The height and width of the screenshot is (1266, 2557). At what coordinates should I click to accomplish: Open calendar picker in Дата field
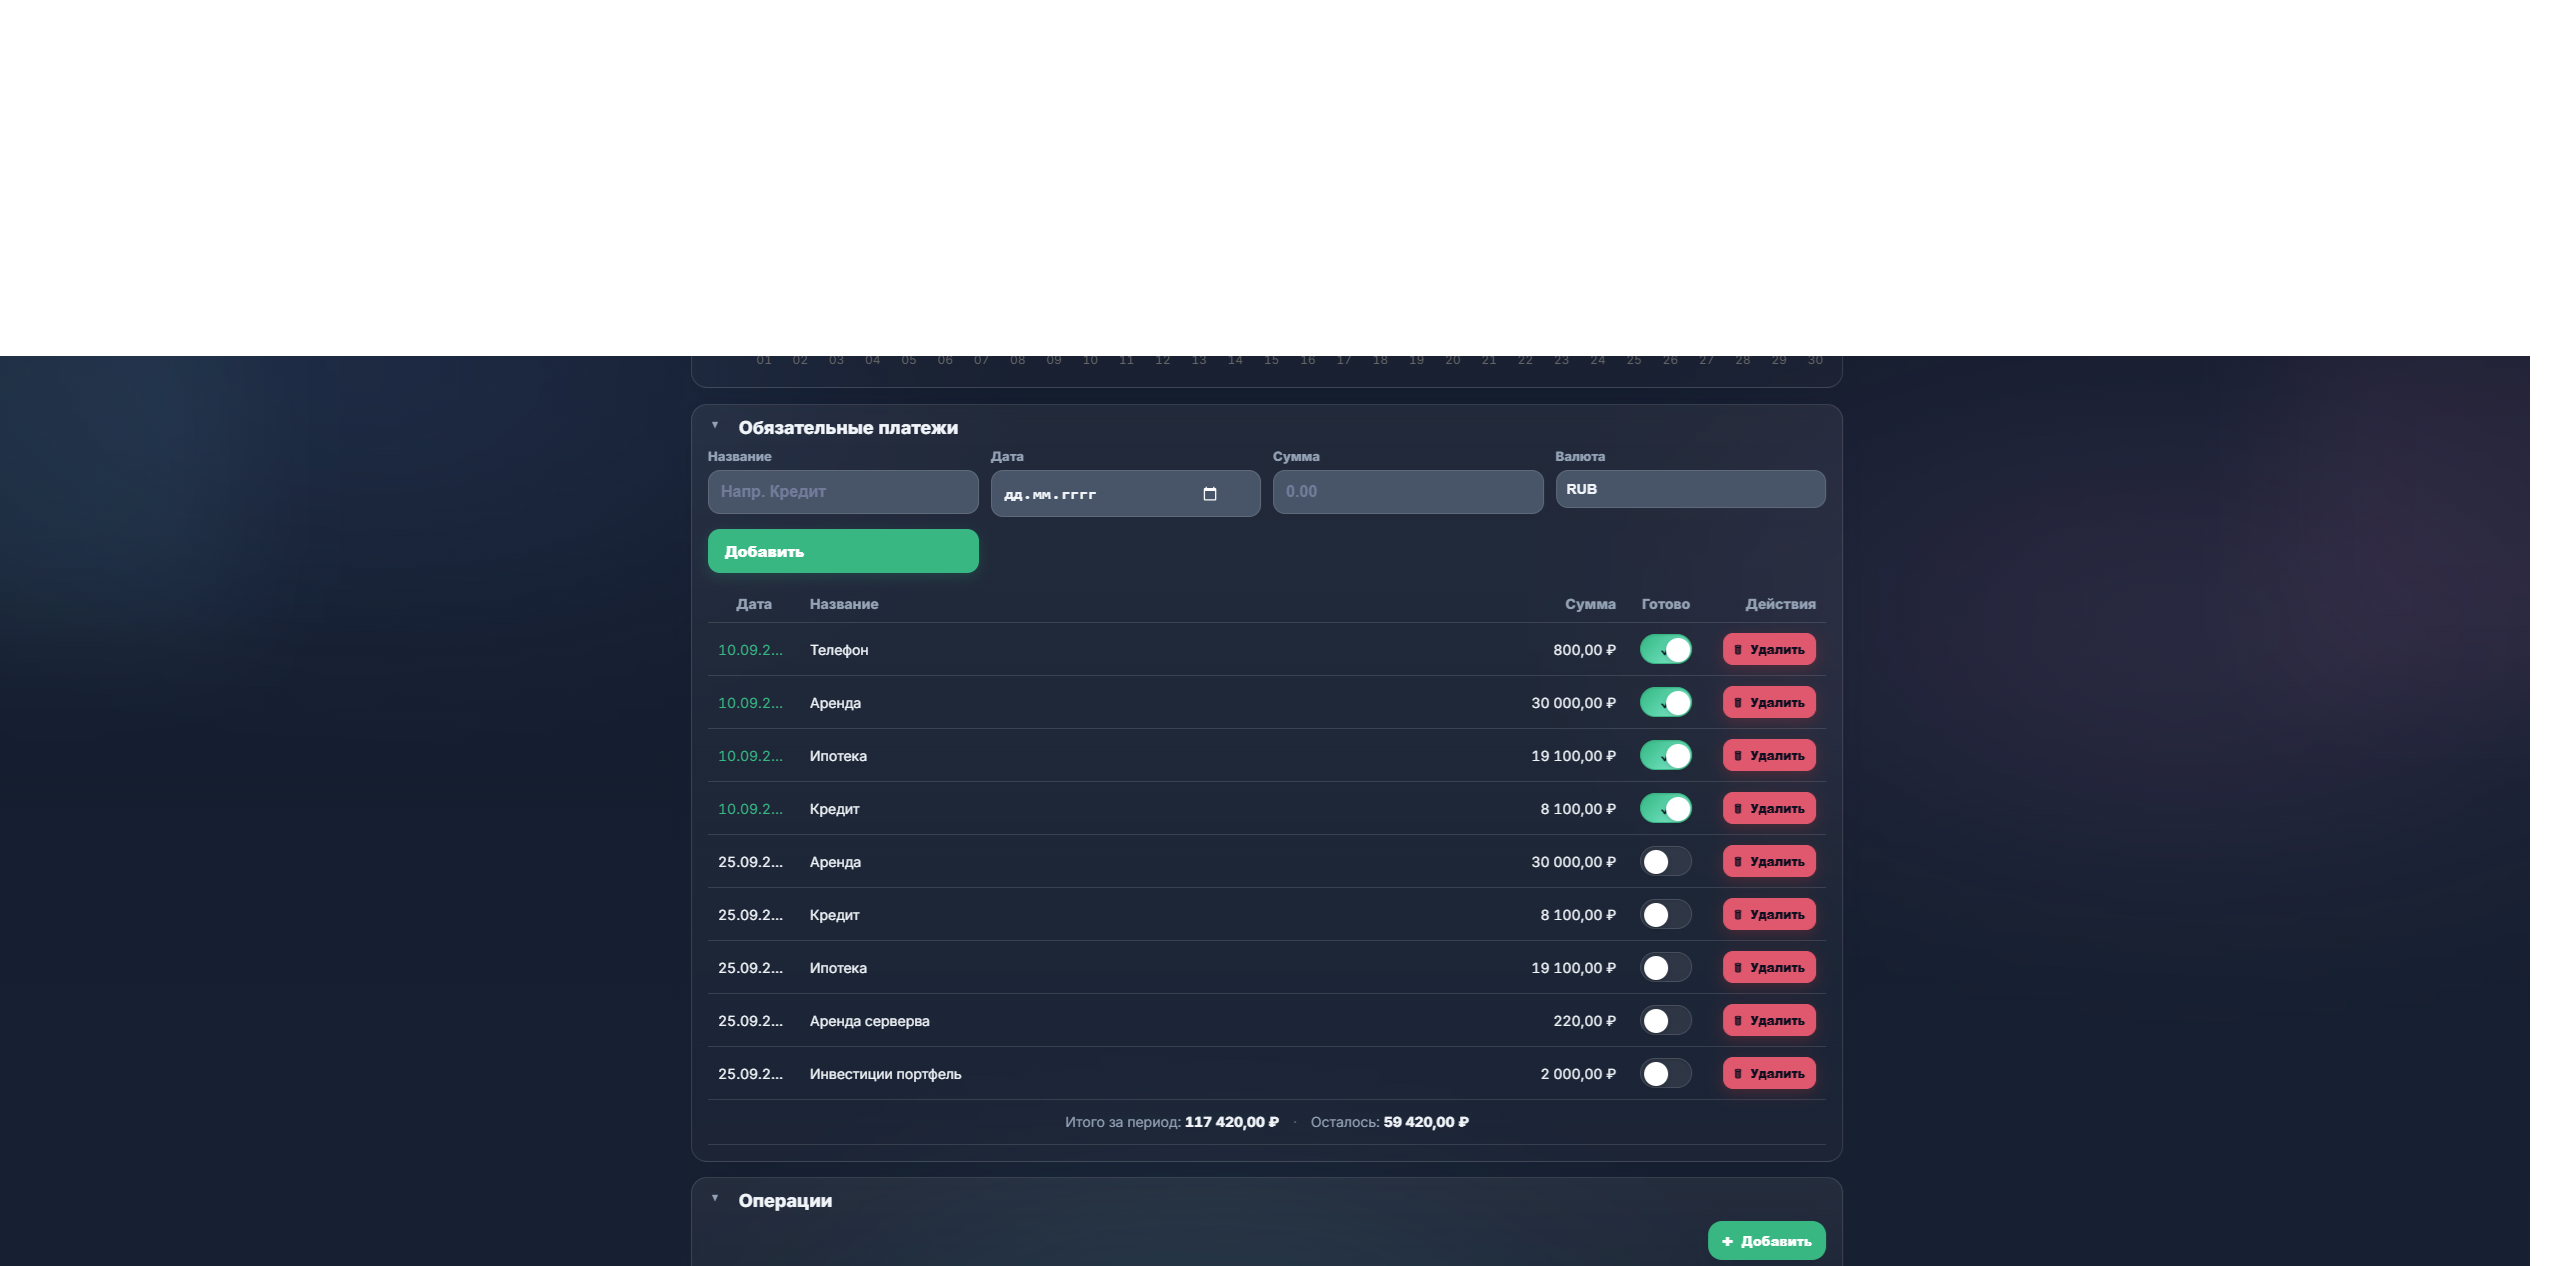[1209, 494]
